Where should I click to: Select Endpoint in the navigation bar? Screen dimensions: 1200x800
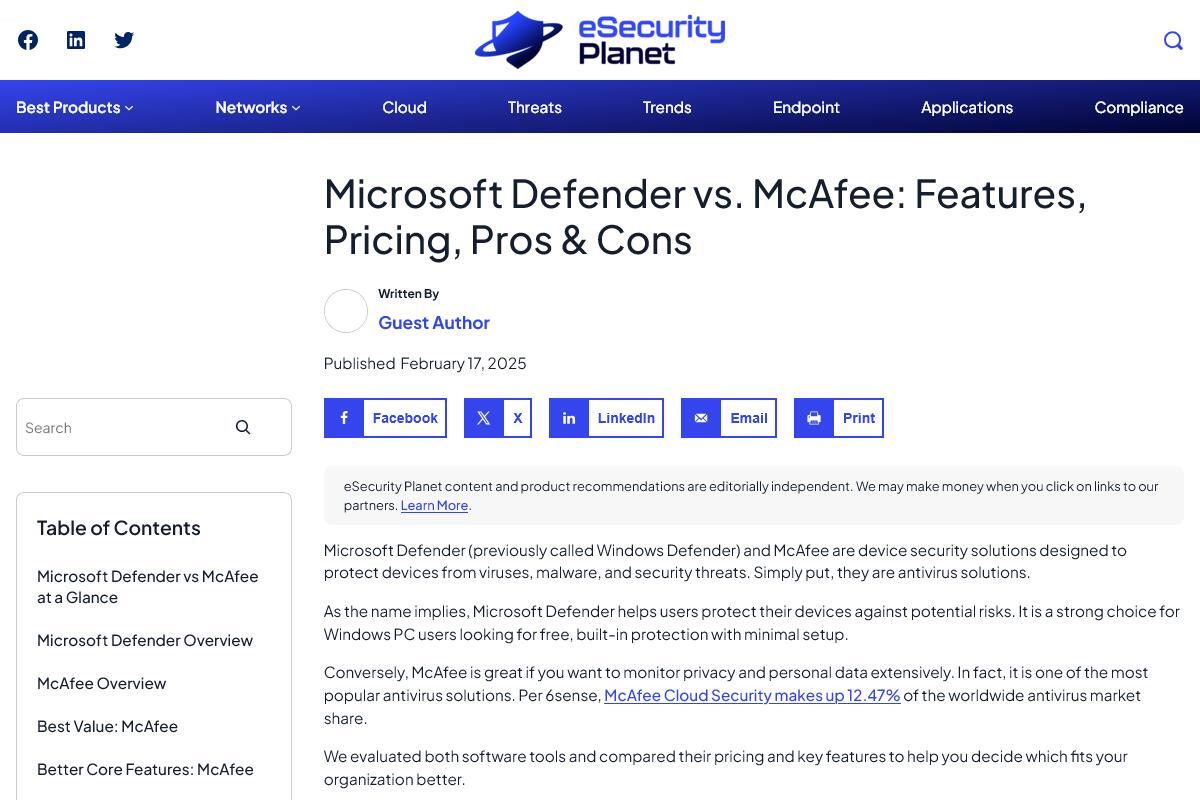806,107
